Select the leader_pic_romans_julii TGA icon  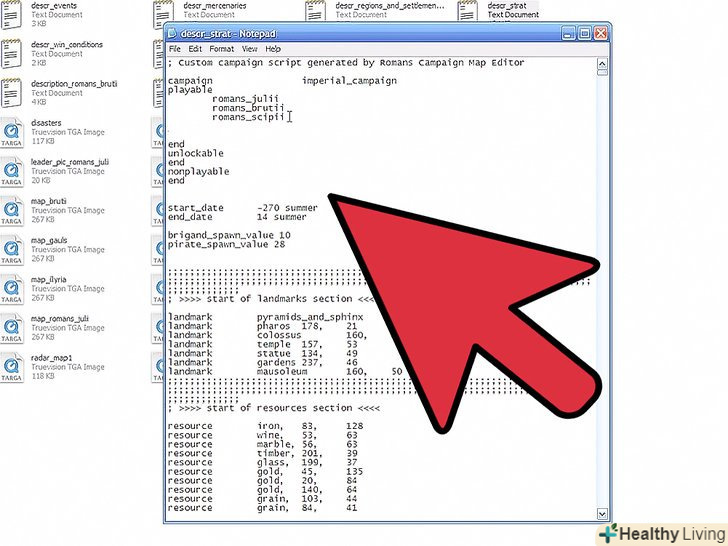pos(11,171)
